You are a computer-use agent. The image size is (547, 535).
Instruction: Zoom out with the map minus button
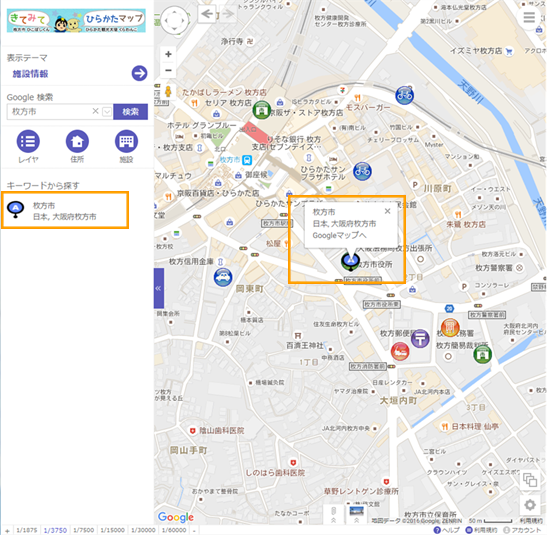coord(168,70)
